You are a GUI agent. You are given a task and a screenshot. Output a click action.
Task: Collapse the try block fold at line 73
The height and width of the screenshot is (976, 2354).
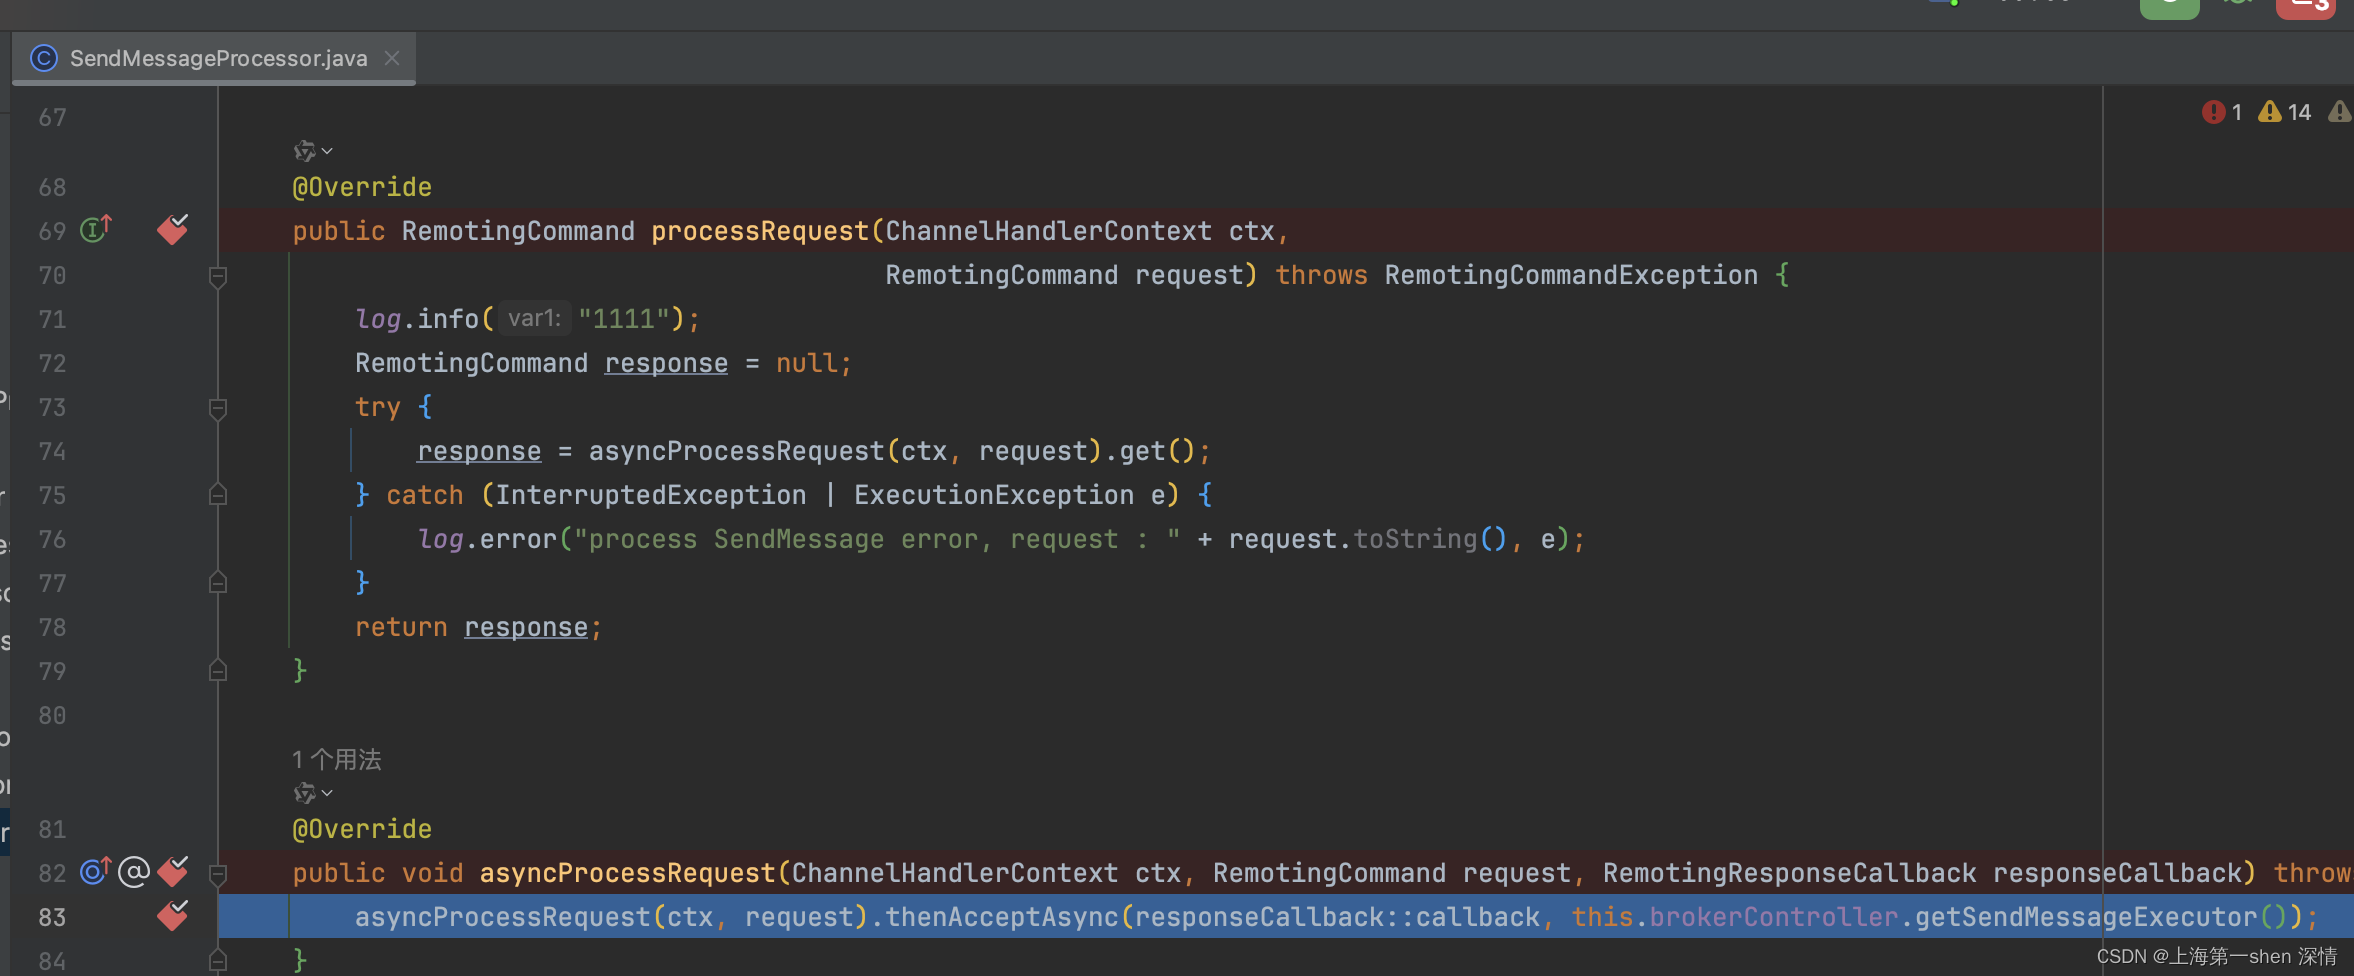click(x=218, y=408)
